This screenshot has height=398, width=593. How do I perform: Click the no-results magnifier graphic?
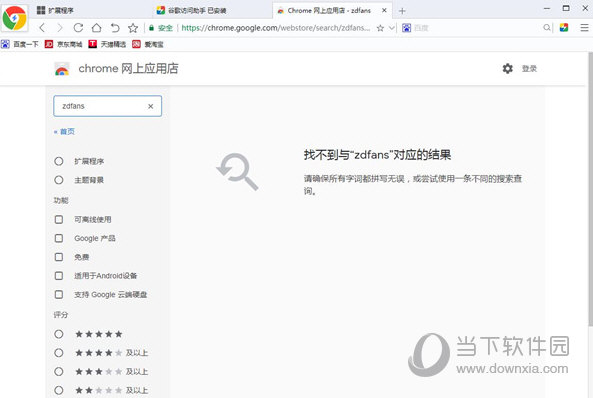pos(238,171)
